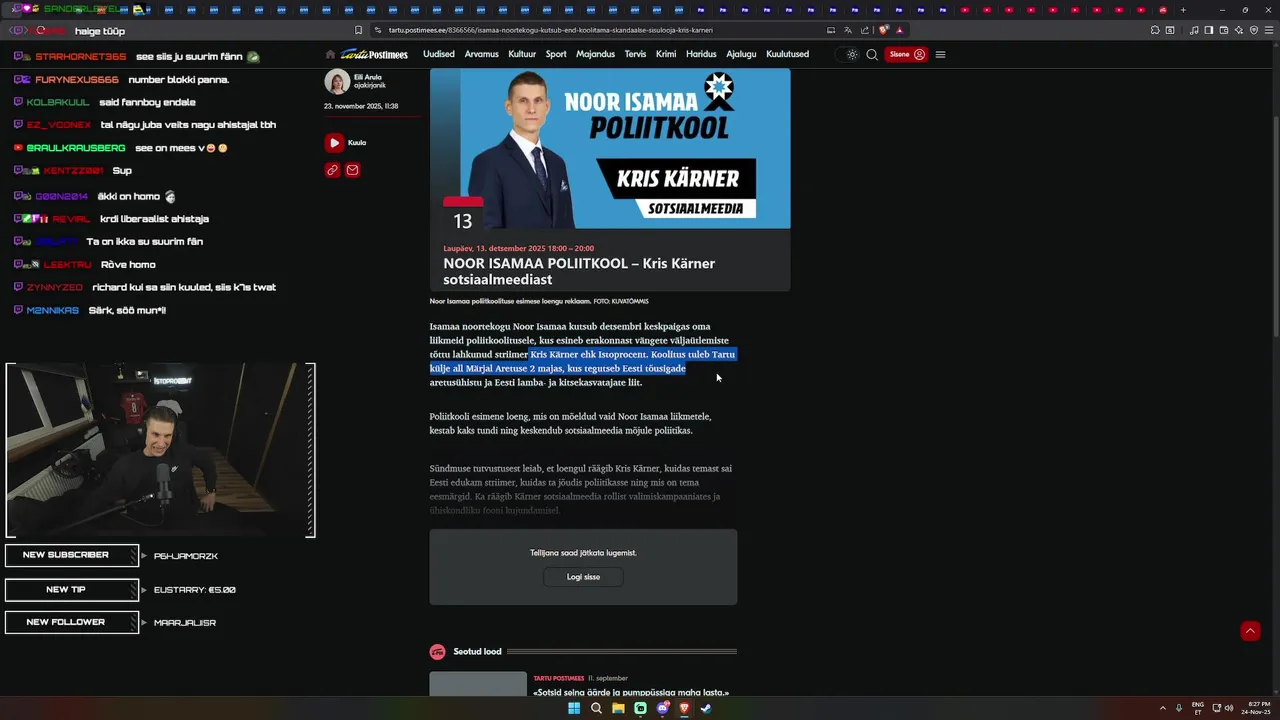The height and width of the screenshot is (720, 1280).
Task: Open the Brave VPN shield icon
Action: tap(1254, 30)
